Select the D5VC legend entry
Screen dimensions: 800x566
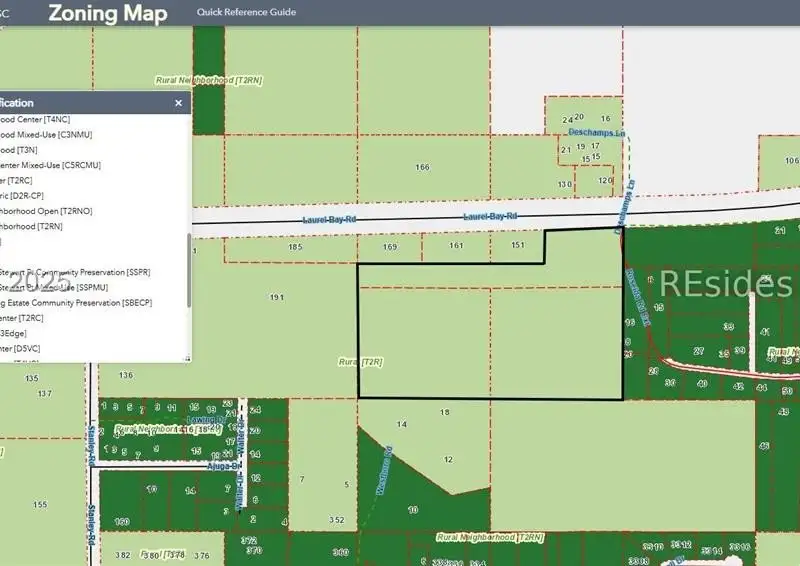(x=20, y=348)
